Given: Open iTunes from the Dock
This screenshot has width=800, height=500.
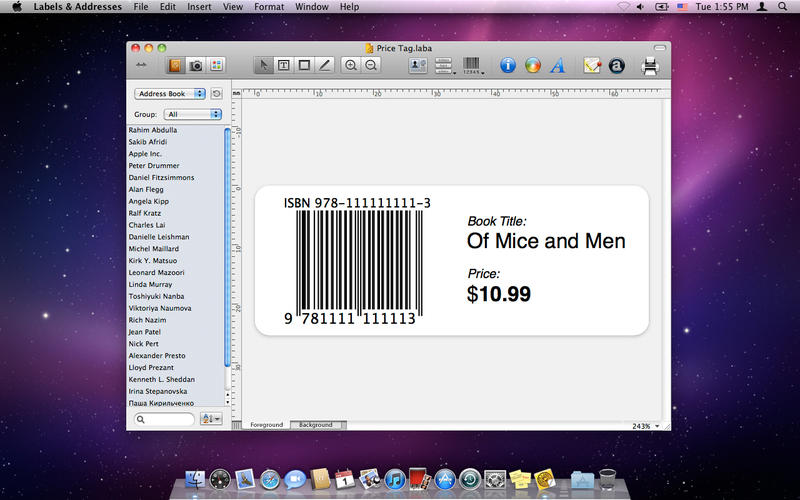Looking at the screenshot, I should pyautogui.click(x=395, y=480).
